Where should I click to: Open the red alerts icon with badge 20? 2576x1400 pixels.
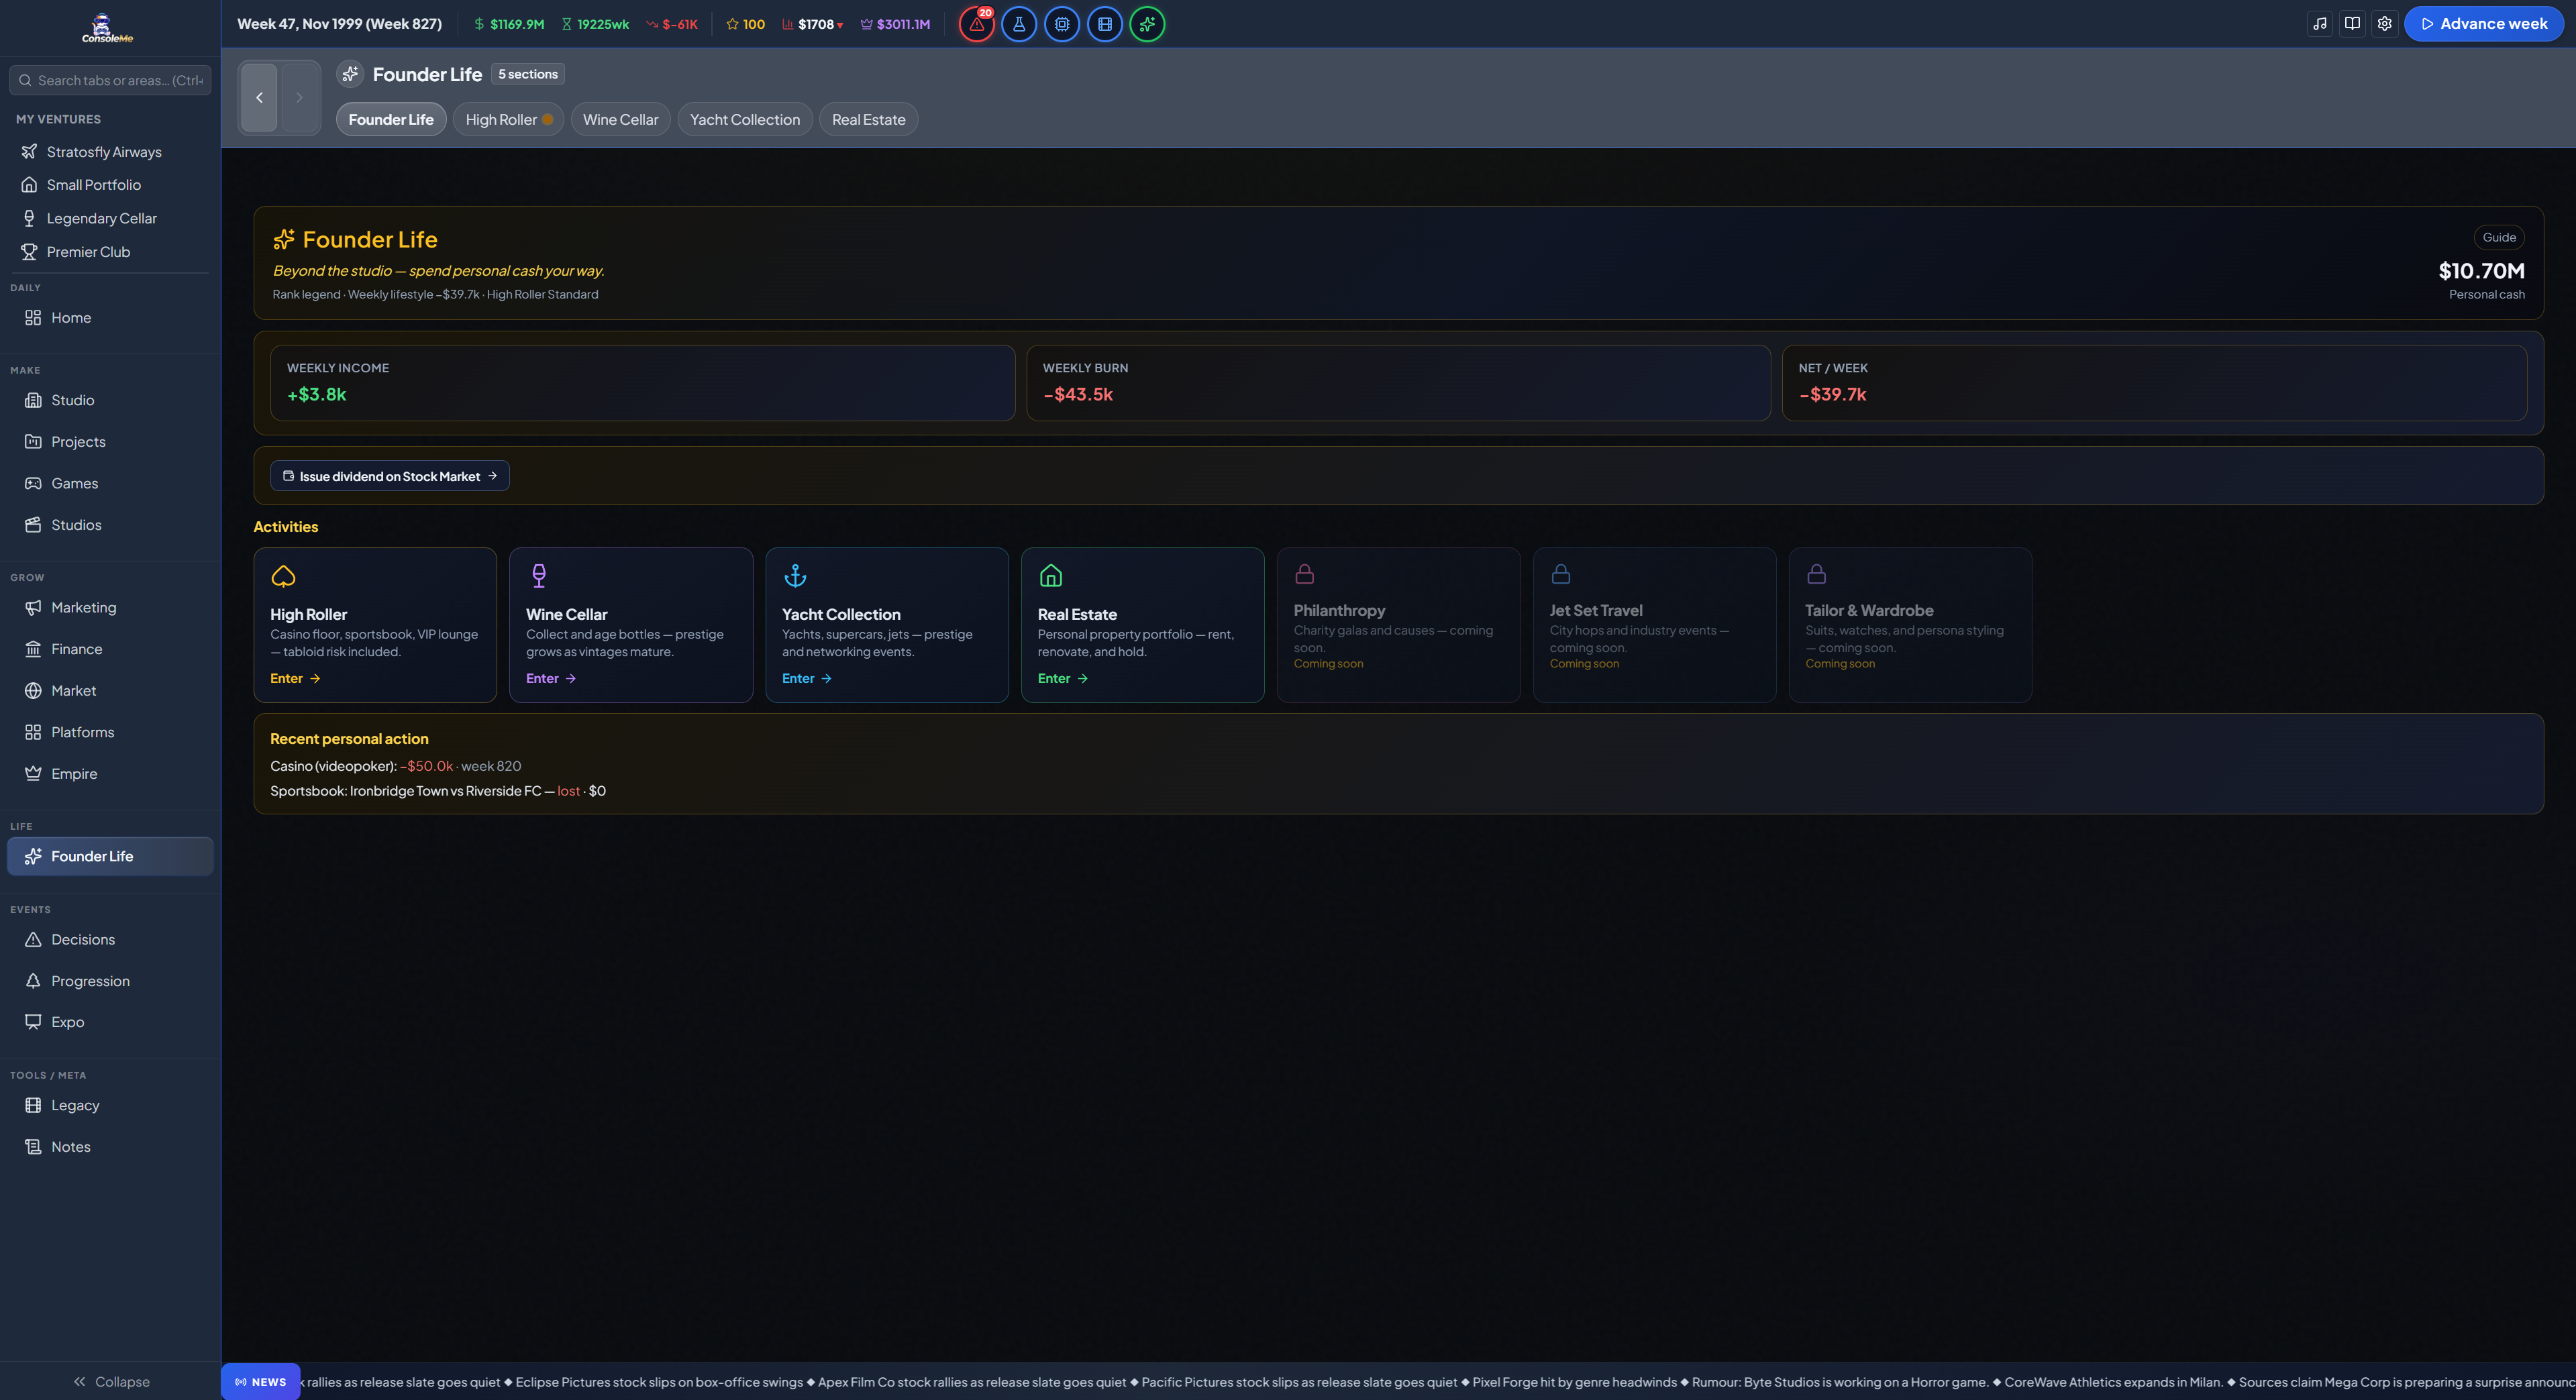[976, 24]
